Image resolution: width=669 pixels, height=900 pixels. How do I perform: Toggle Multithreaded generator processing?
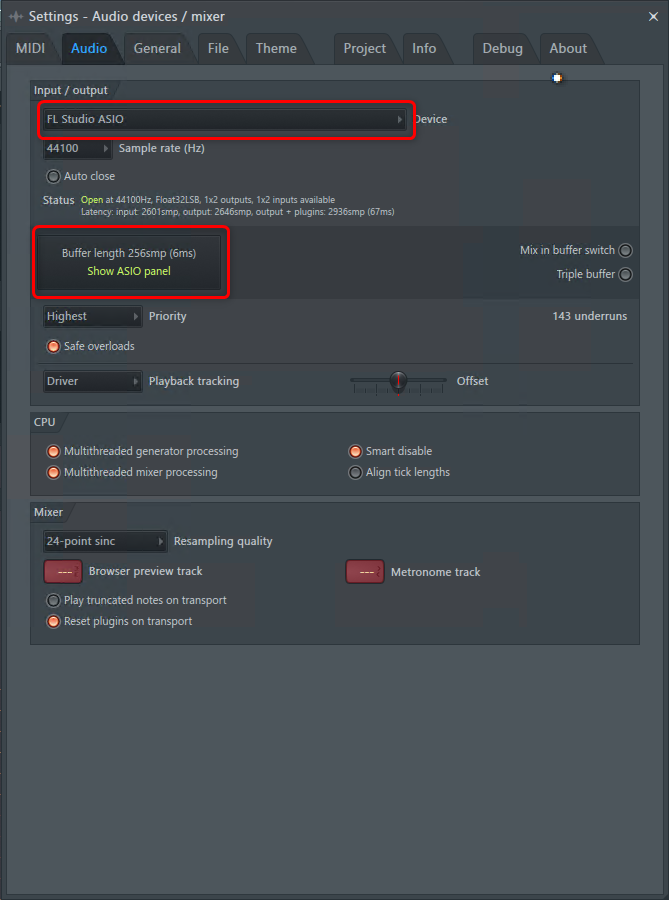54,452
